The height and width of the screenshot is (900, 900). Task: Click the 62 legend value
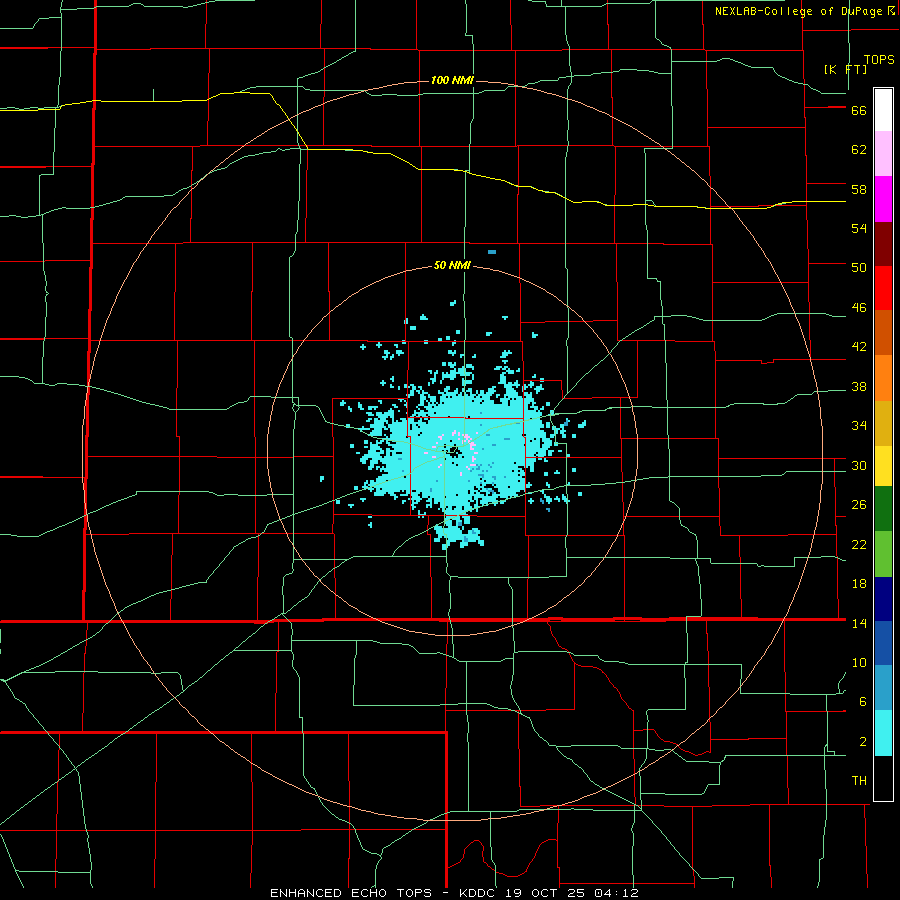(859, 150)
